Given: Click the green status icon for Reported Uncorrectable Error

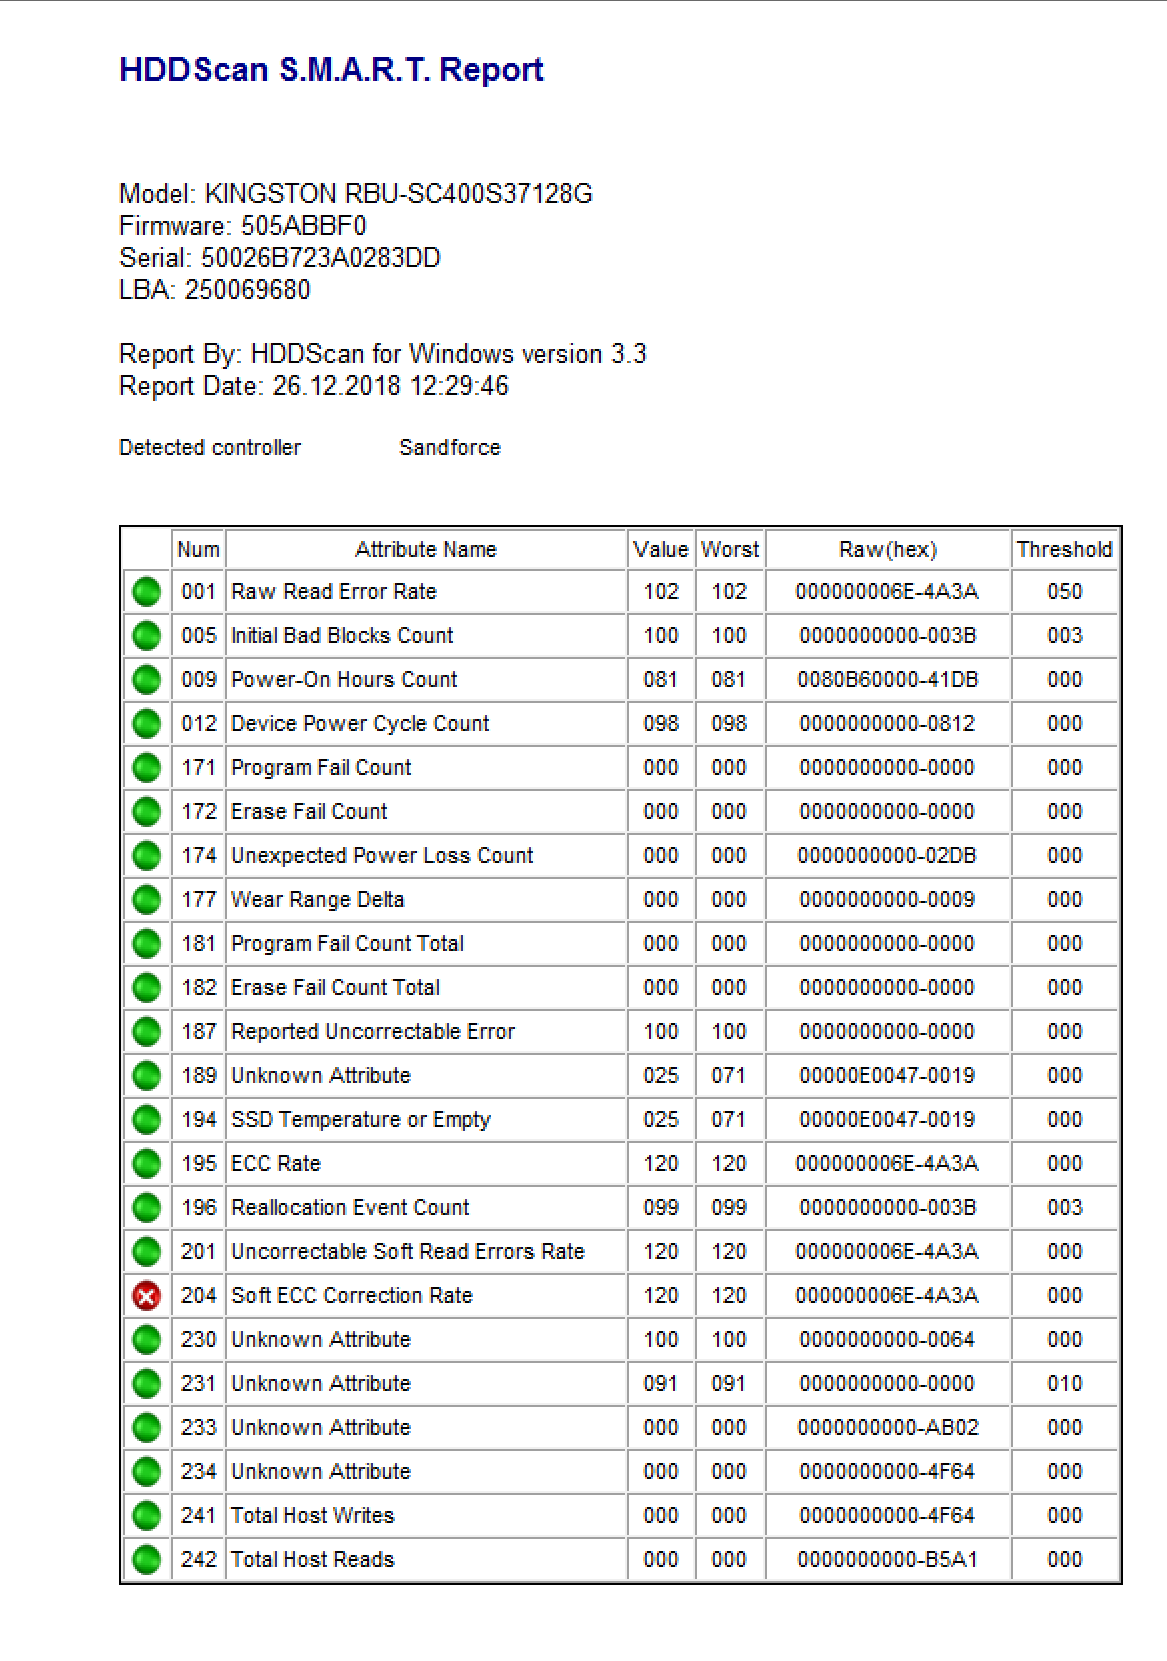Looking at the screenshot, I should tap(147, 1032).
